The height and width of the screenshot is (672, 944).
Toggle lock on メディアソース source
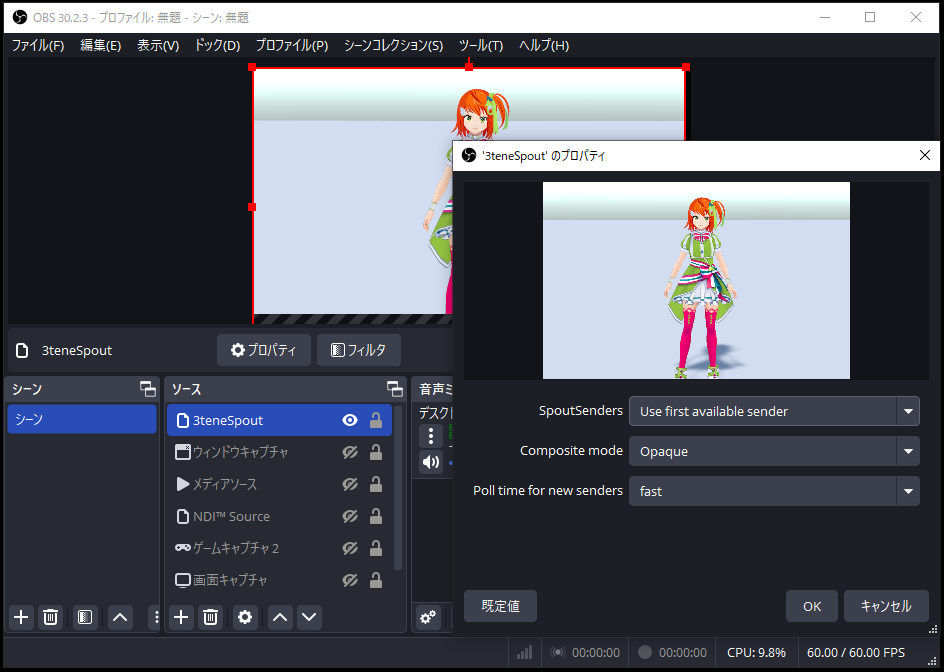[376, 484]
